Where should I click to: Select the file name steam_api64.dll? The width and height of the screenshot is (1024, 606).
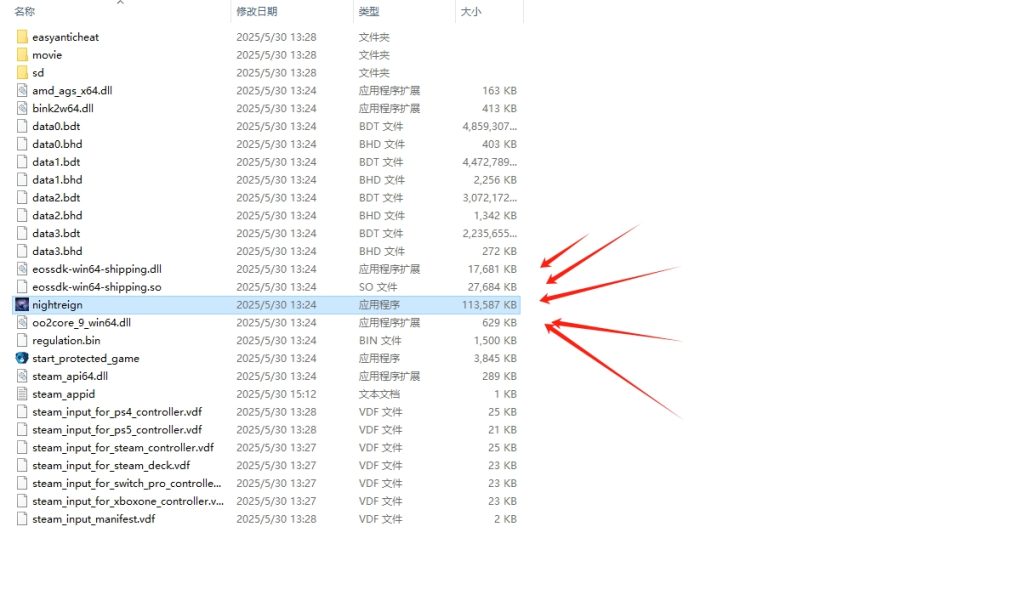[70, 376]
